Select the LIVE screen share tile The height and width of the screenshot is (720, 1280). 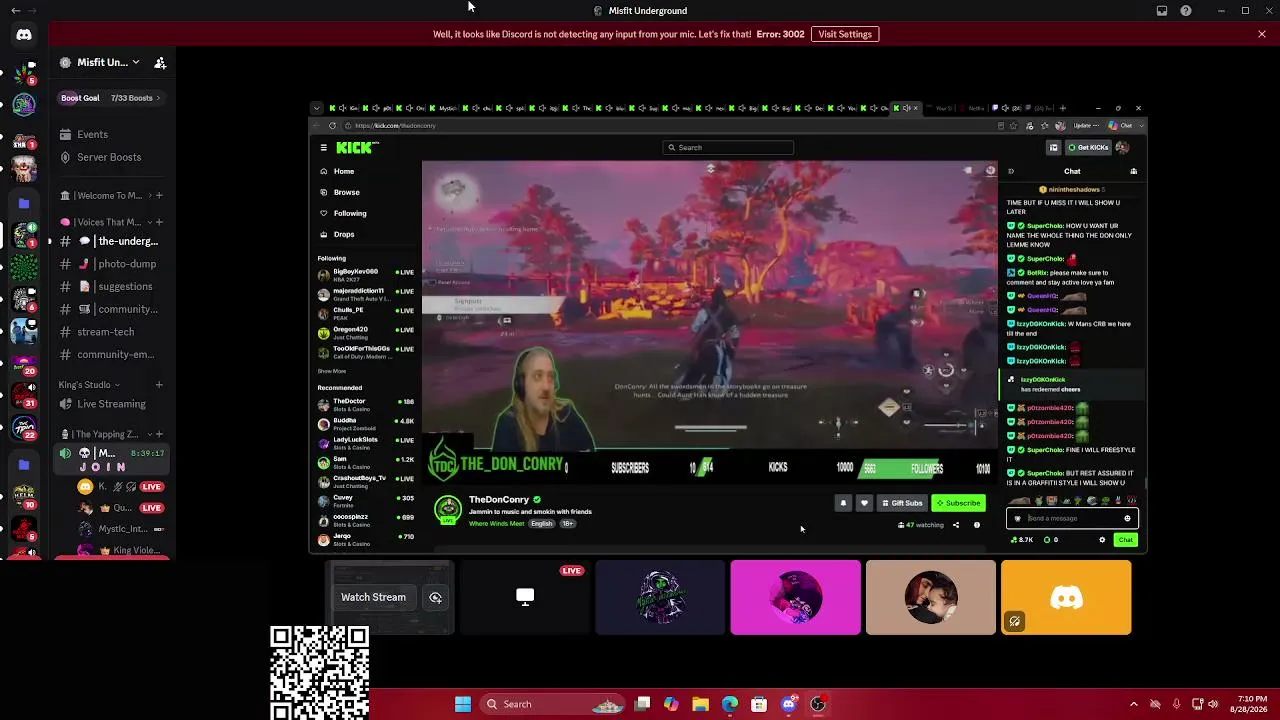click(525, 597)
